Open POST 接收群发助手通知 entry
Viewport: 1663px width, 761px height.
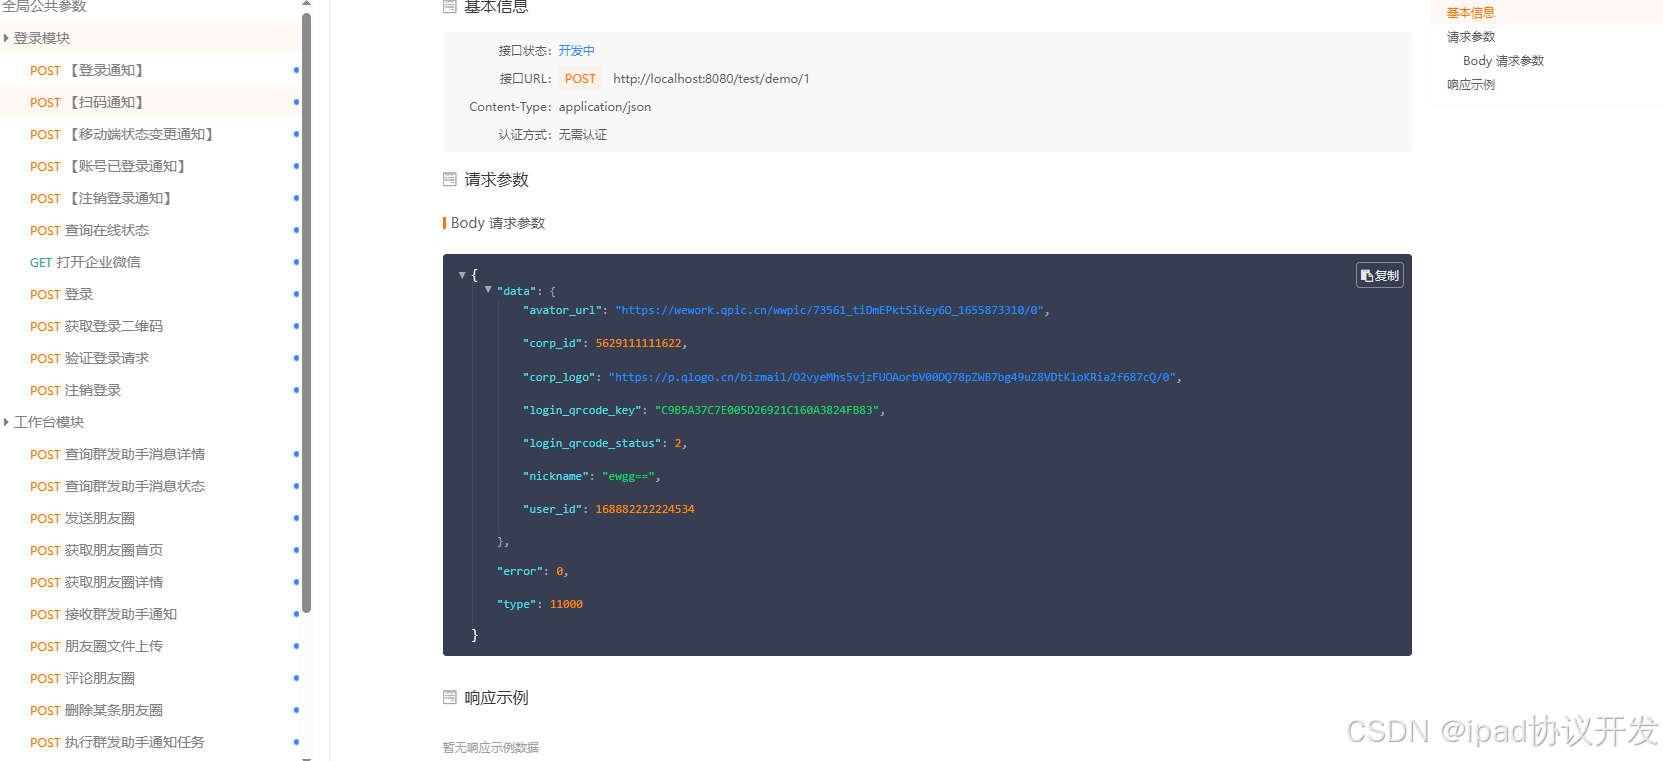coord(150,614)
